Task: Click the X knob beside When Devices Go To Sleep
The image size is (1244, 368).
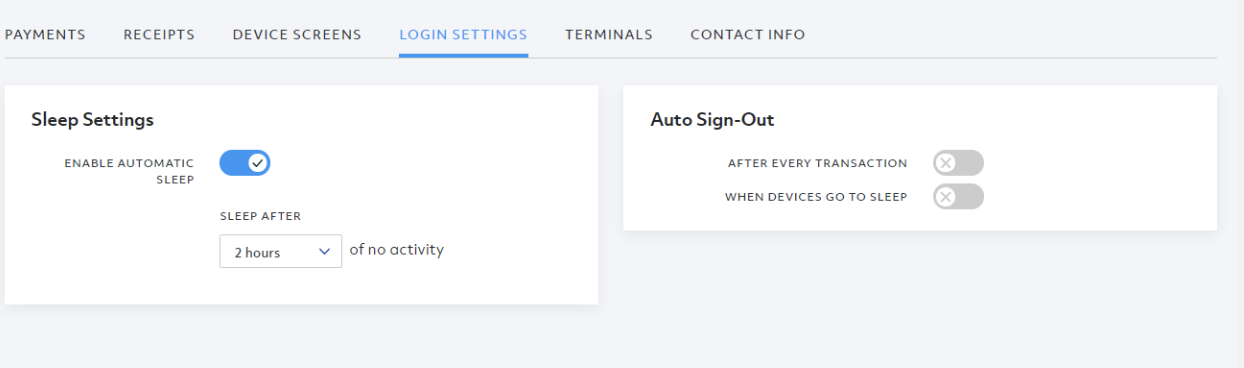Action: (x=946, y=197)
